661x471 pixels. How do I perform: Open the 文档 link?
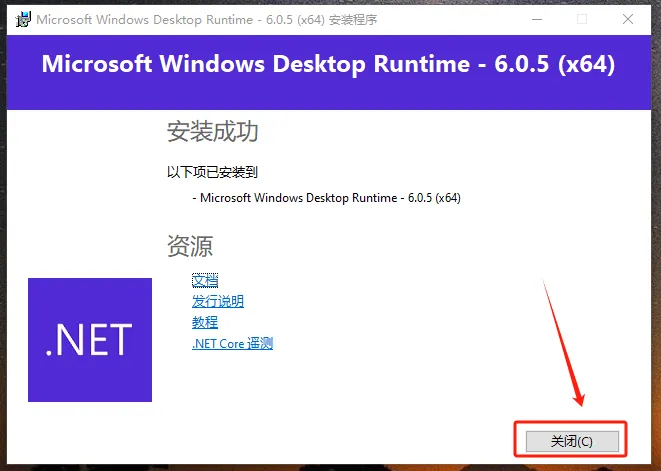point(205,280)
